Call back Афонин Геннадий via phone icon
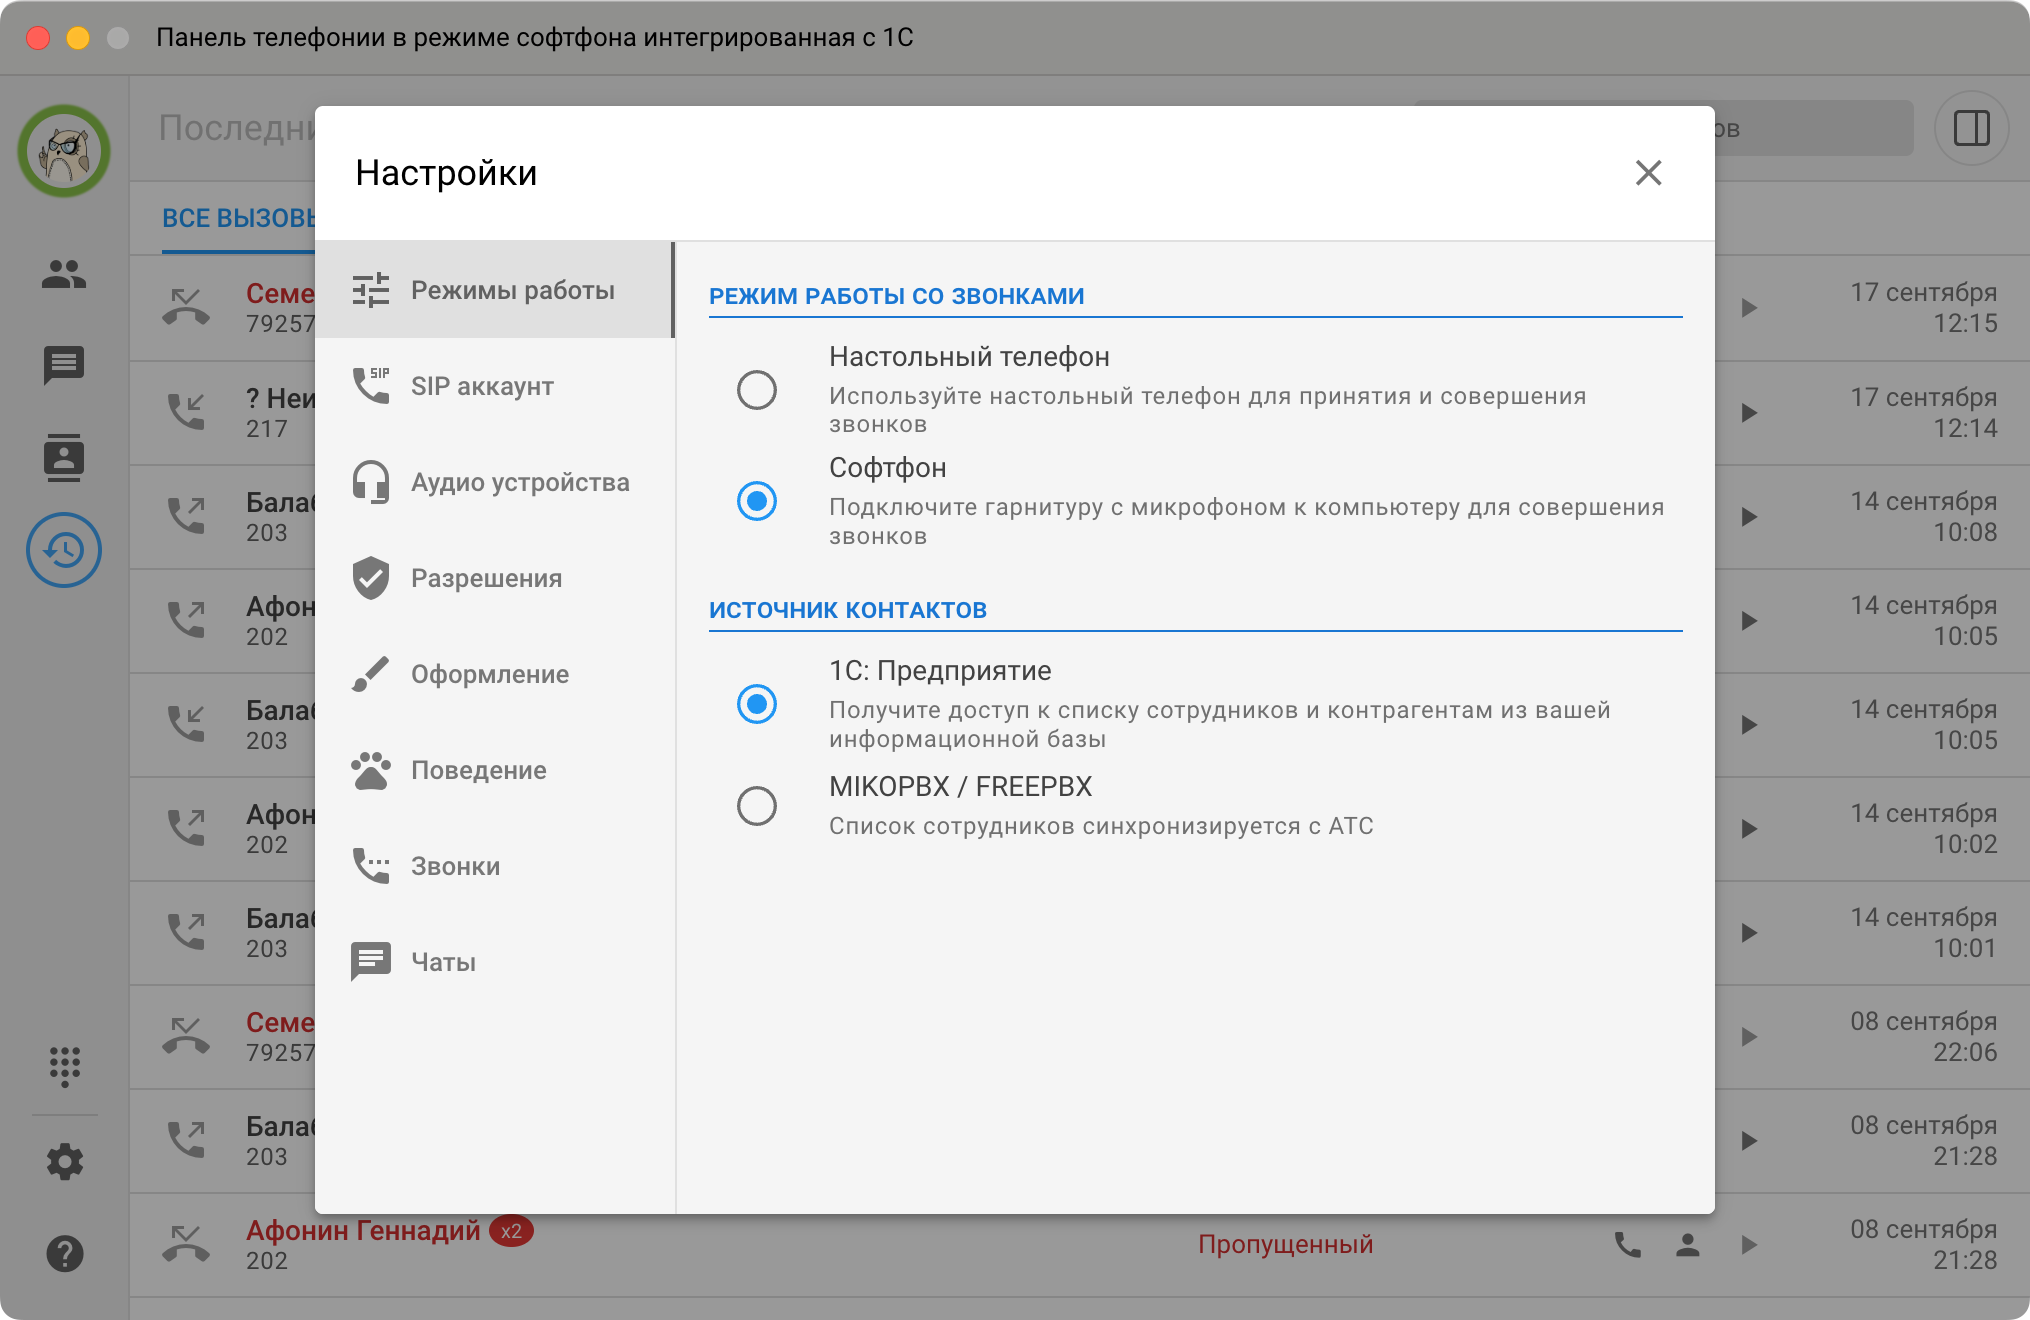 (x=1627, y=1245)
